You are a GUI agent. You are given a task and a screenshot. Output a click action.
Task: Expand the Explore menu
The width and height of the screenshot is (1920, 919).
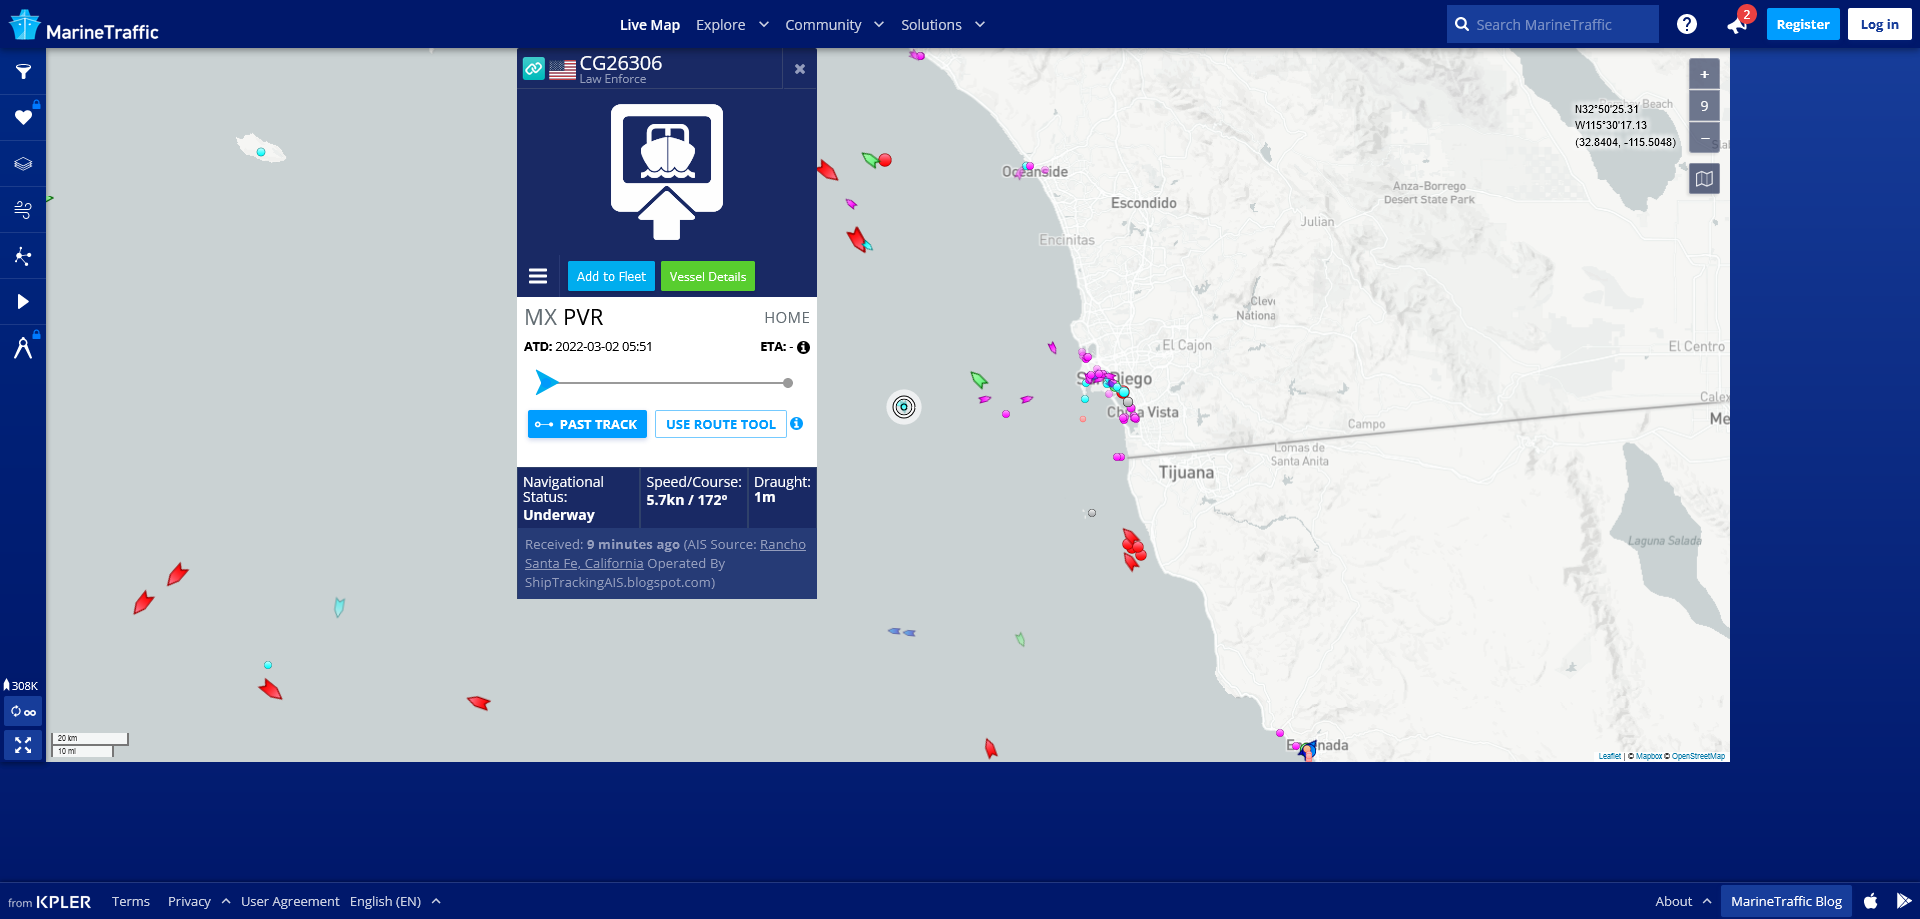coord(732,25)
